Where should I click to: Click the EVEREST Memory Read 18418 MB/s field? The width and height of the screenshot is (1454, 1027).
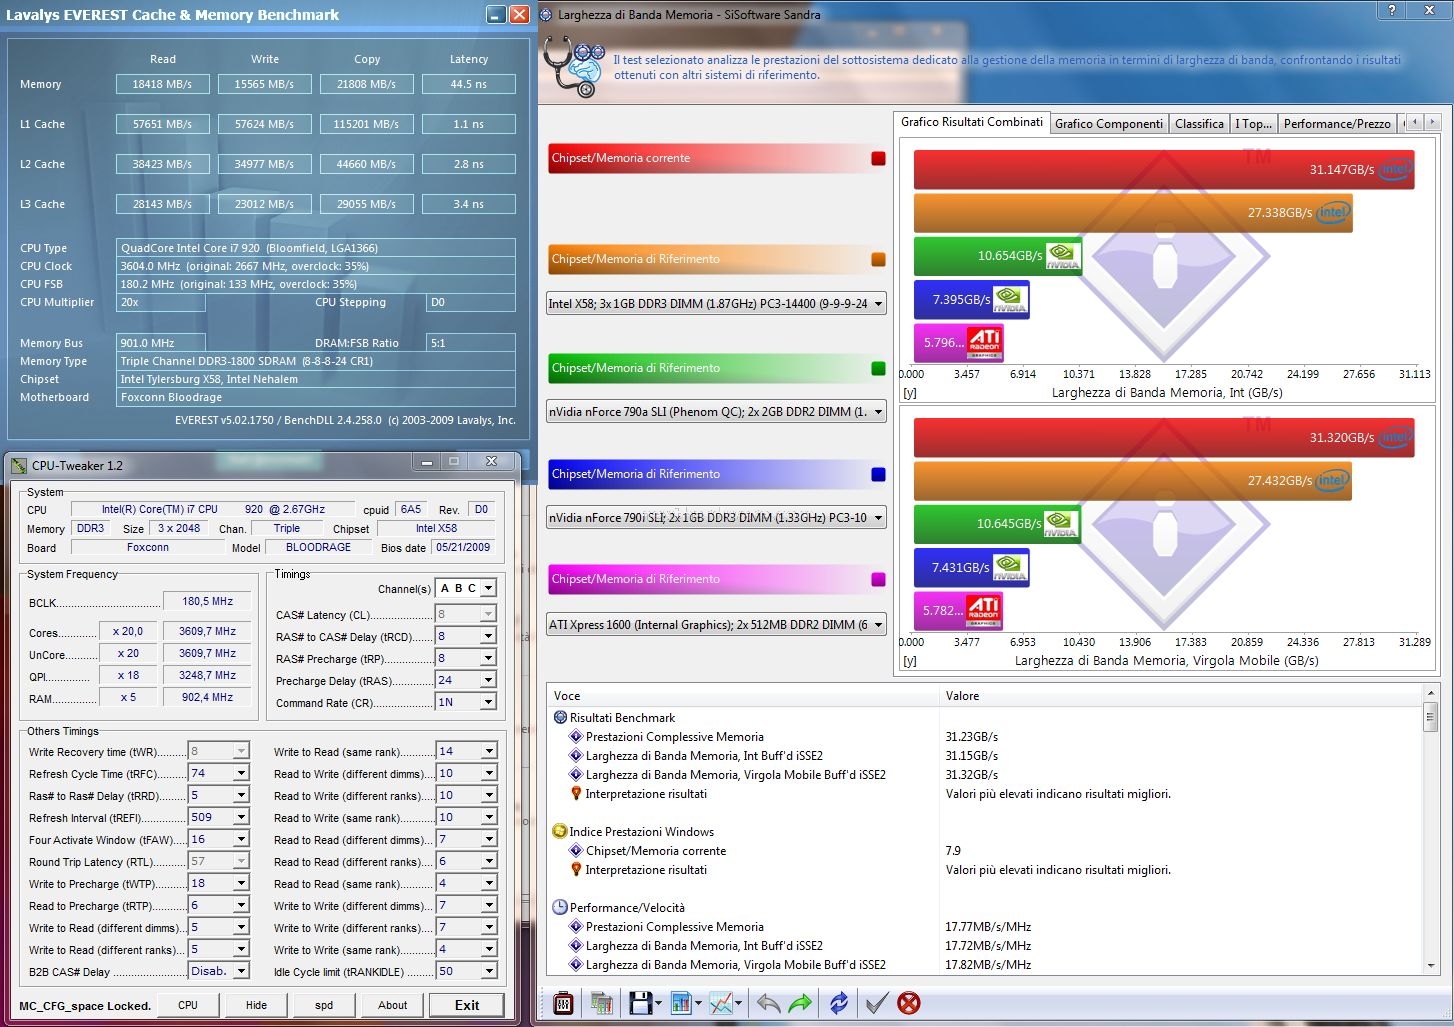click(162, 84)
